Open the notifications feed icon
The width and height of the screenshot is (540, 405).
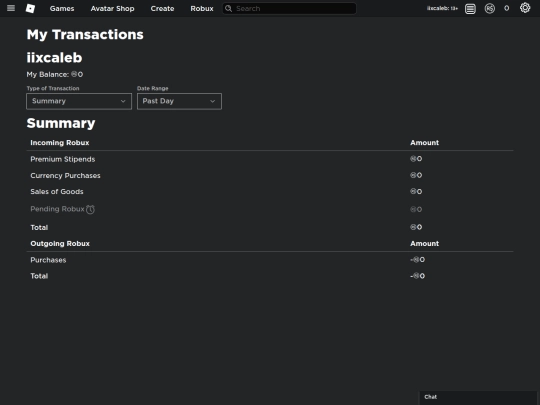coord(470,9)
